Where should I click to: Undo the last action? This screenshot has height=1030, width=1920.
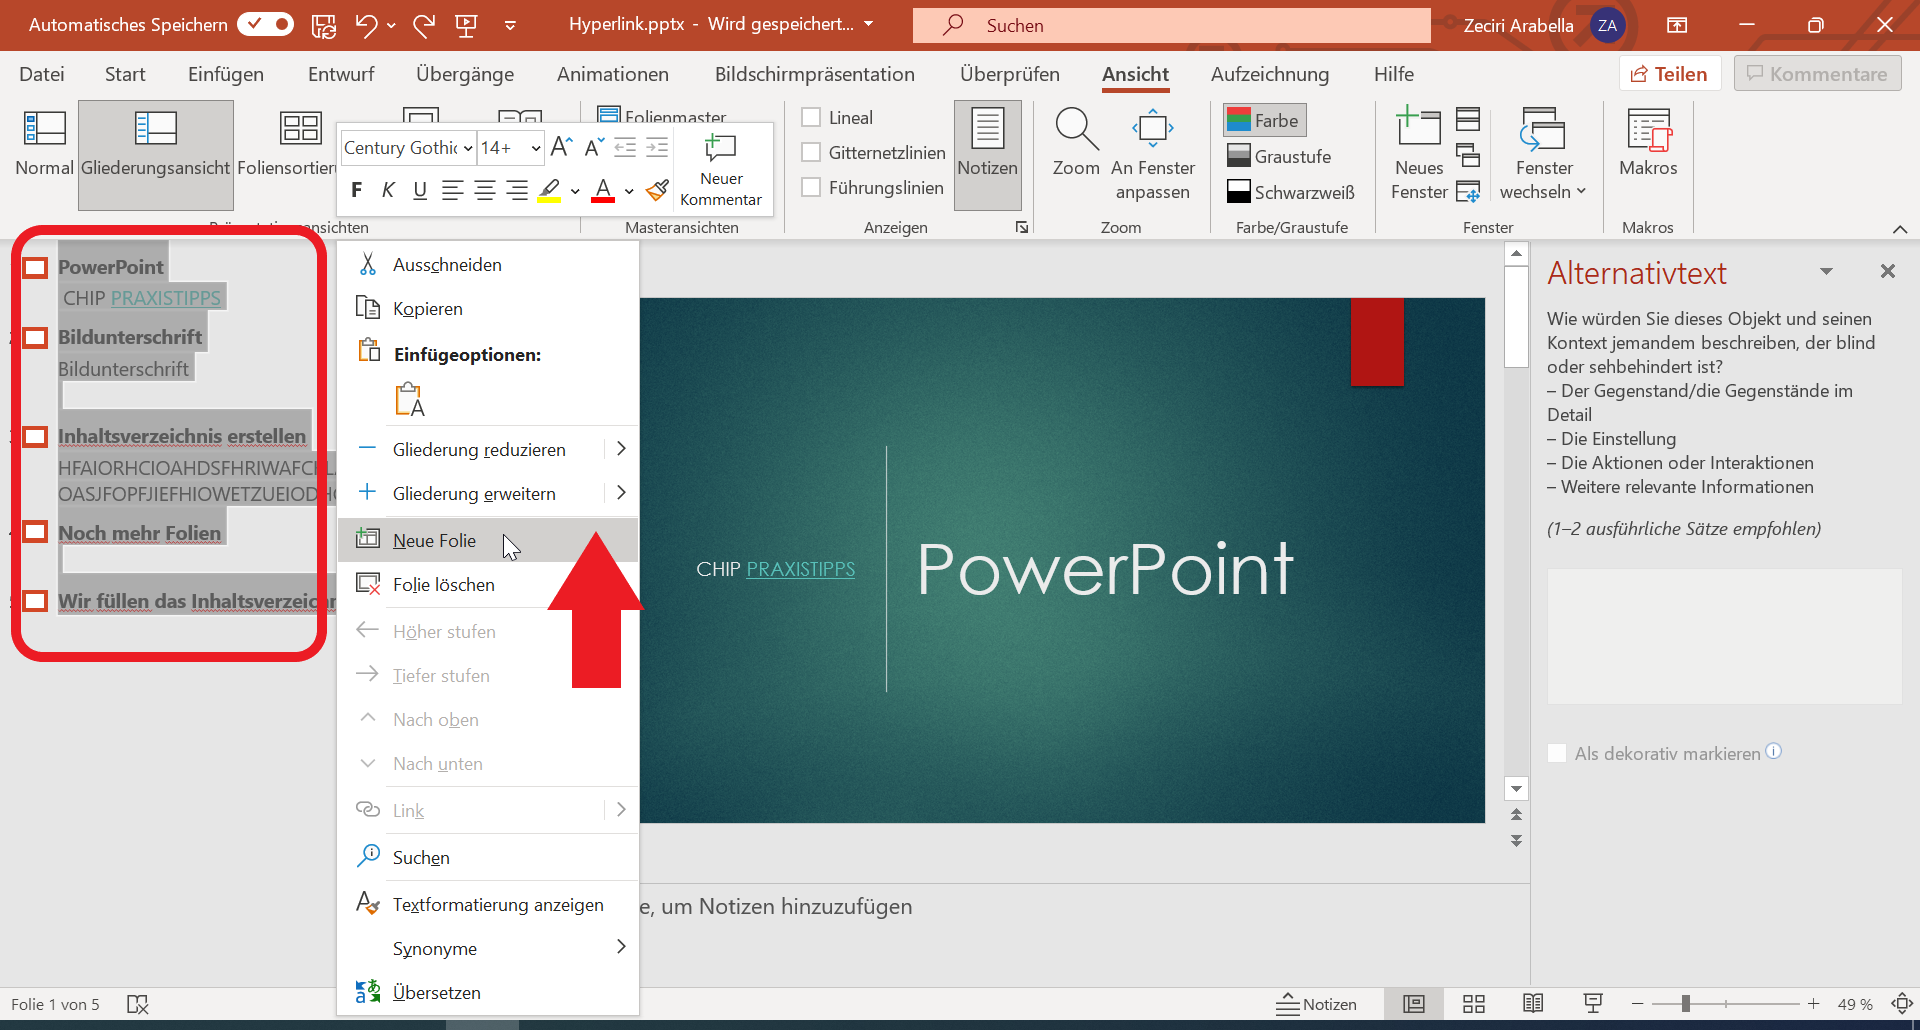[x=366, y=25]
